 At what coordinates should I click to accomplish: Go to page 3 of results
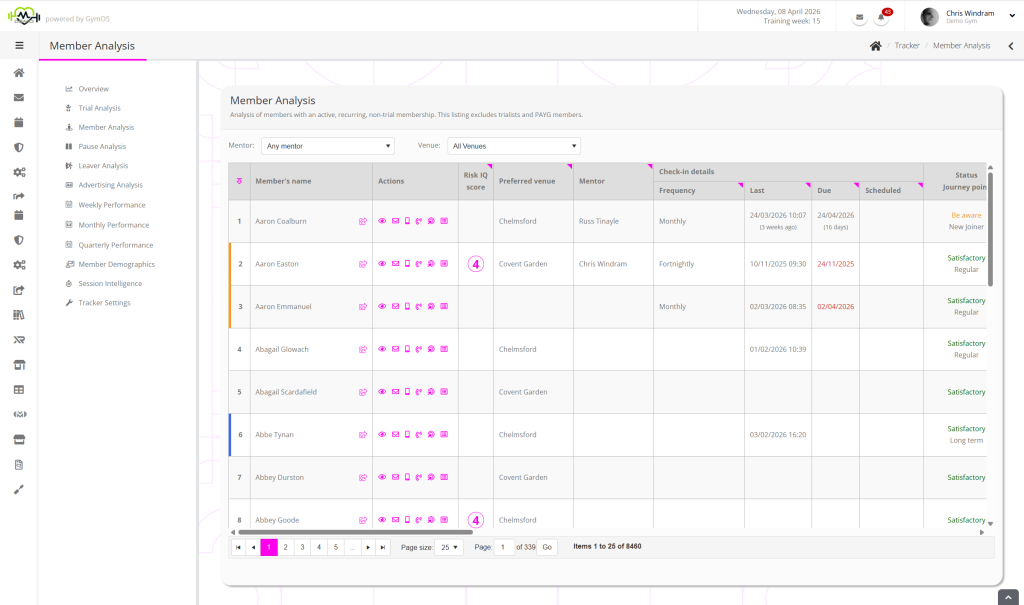[x=302, y=548]
